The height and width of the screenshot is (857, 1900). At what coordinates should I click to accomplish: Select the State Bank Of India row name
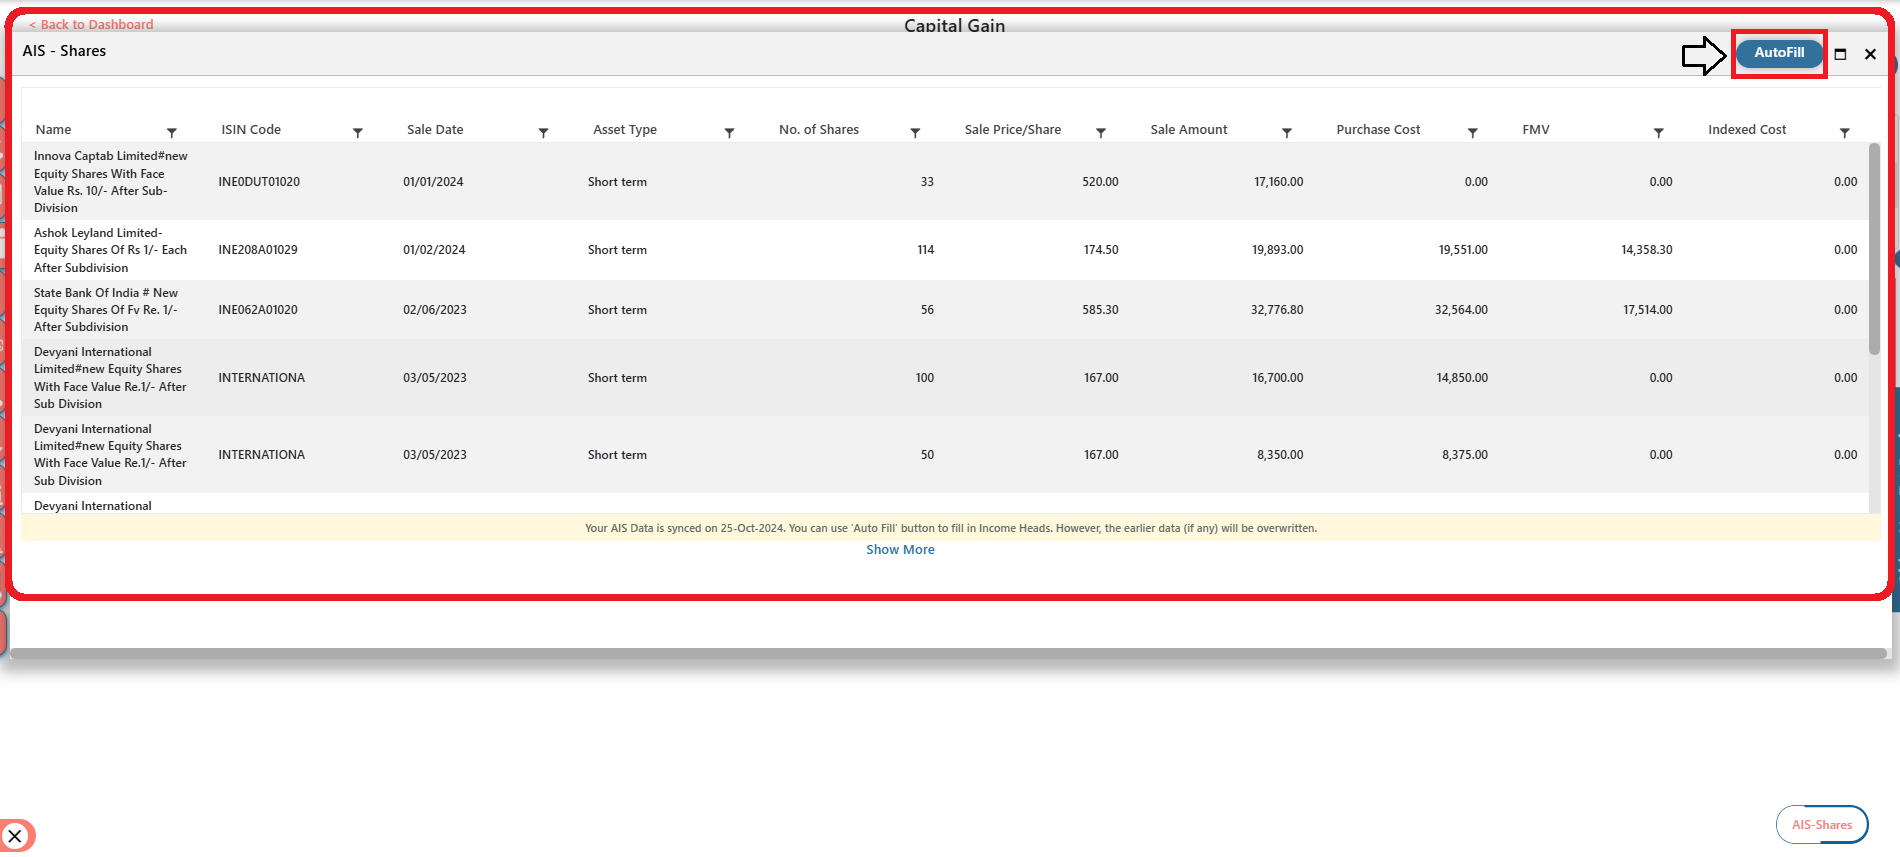(107, 310)
